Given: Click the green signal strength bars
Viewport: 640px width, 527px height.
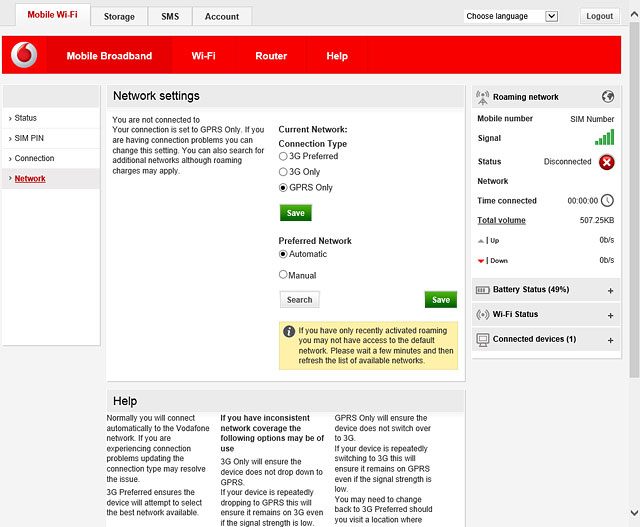Looking at the screenshot, I should [604, 138].
